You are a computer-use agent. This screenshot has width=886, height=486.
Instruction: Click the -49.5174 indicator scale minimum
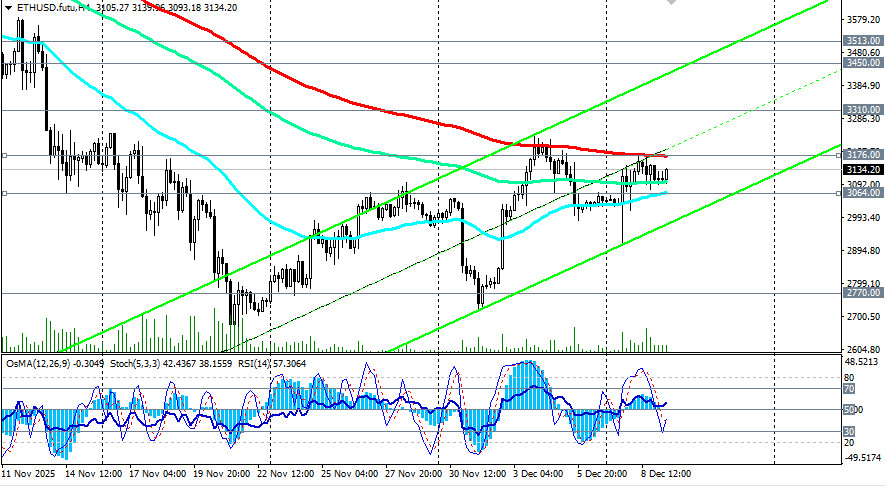point(862,457)
